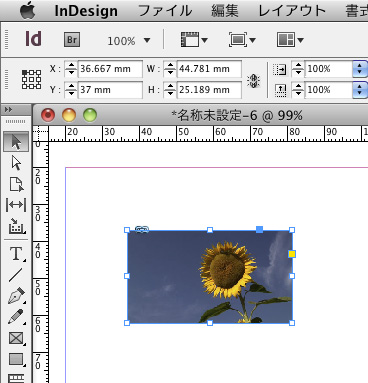368x383 pixels.
Task: Expand the tools panel double arrows
Action: [9, 110]
